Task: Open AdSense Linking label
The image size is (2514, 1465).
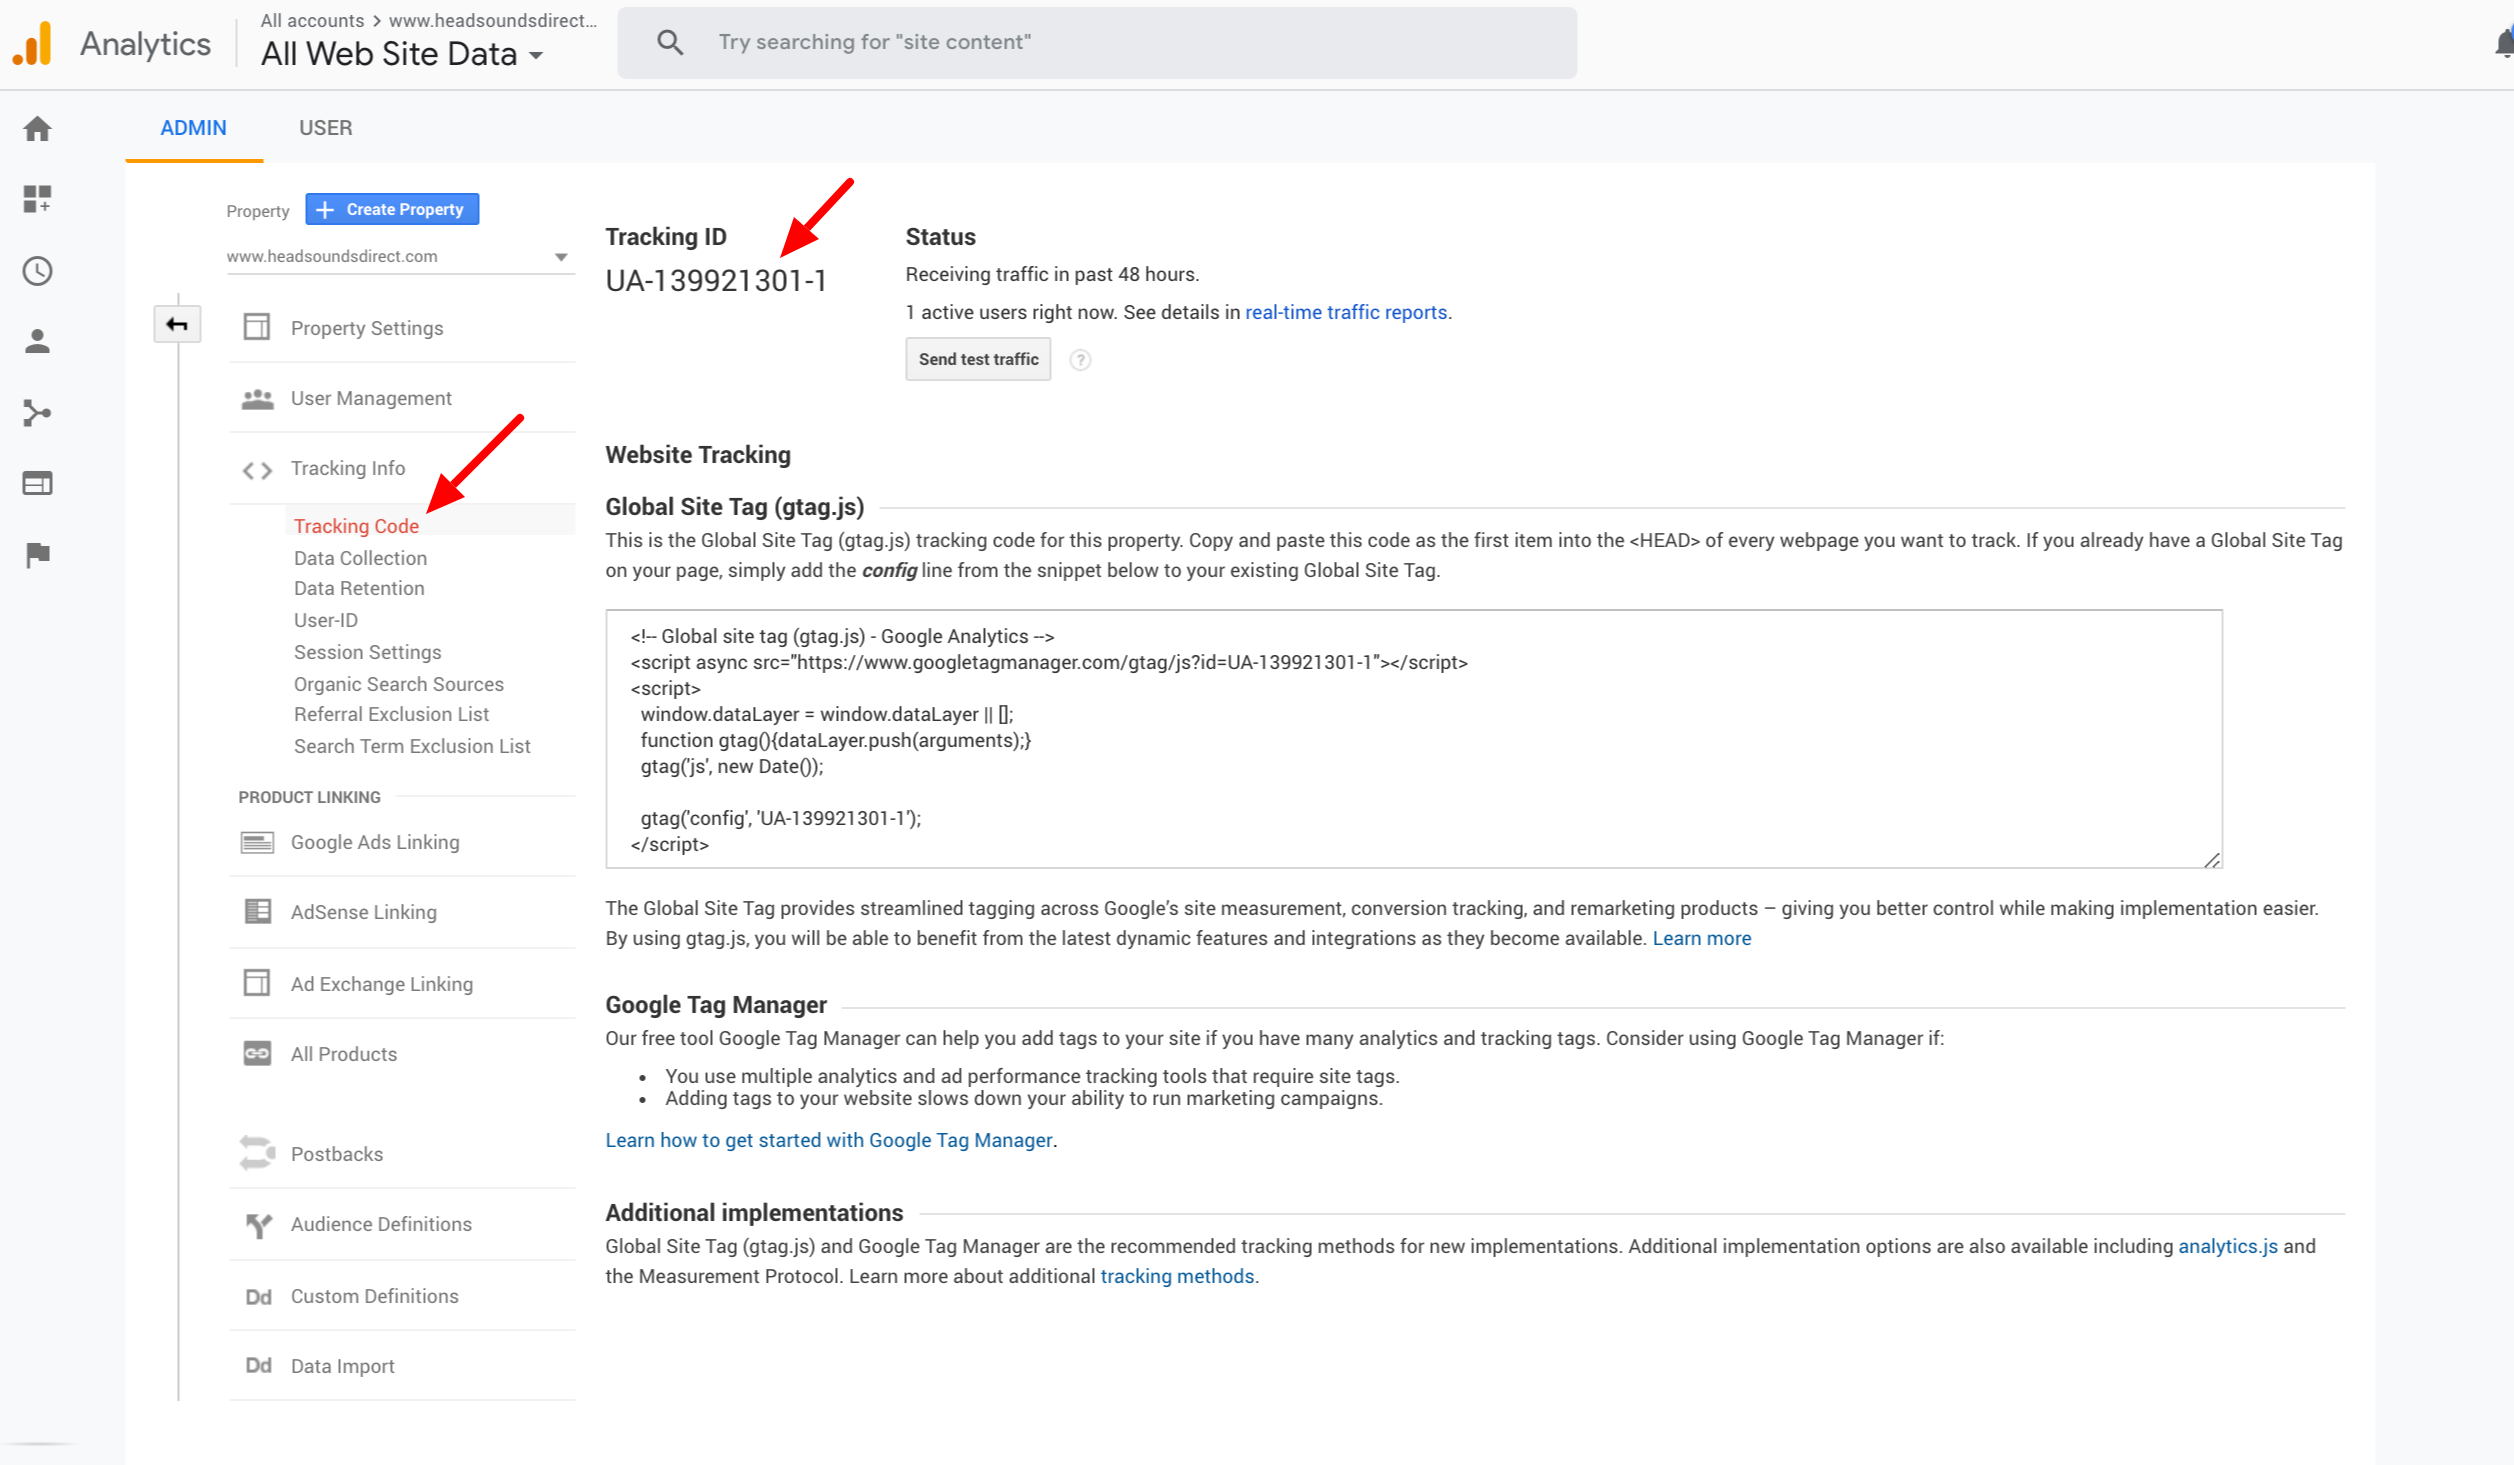Action: coord(364,912)
